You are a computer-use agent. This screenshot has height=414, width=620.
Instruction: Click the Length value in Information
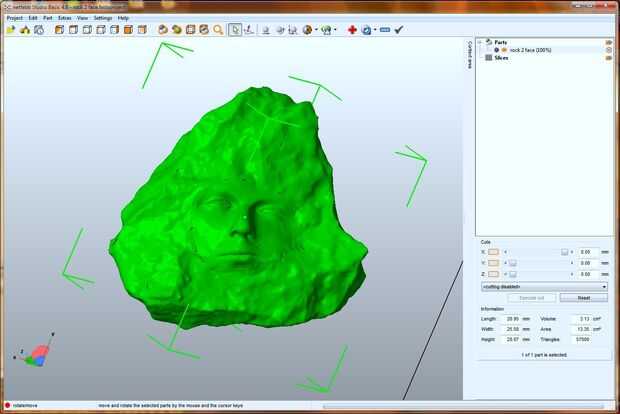(513, 319)
